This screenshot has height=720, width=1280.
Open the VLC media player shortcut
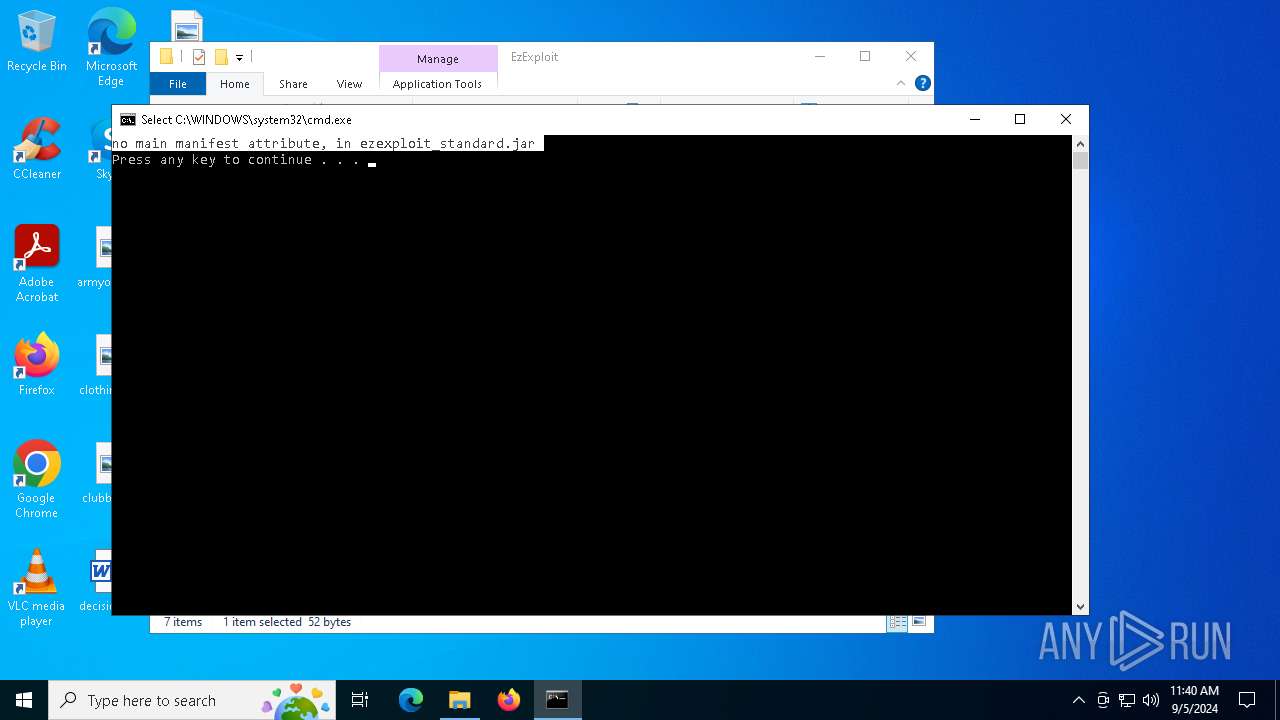click(37, 588)
